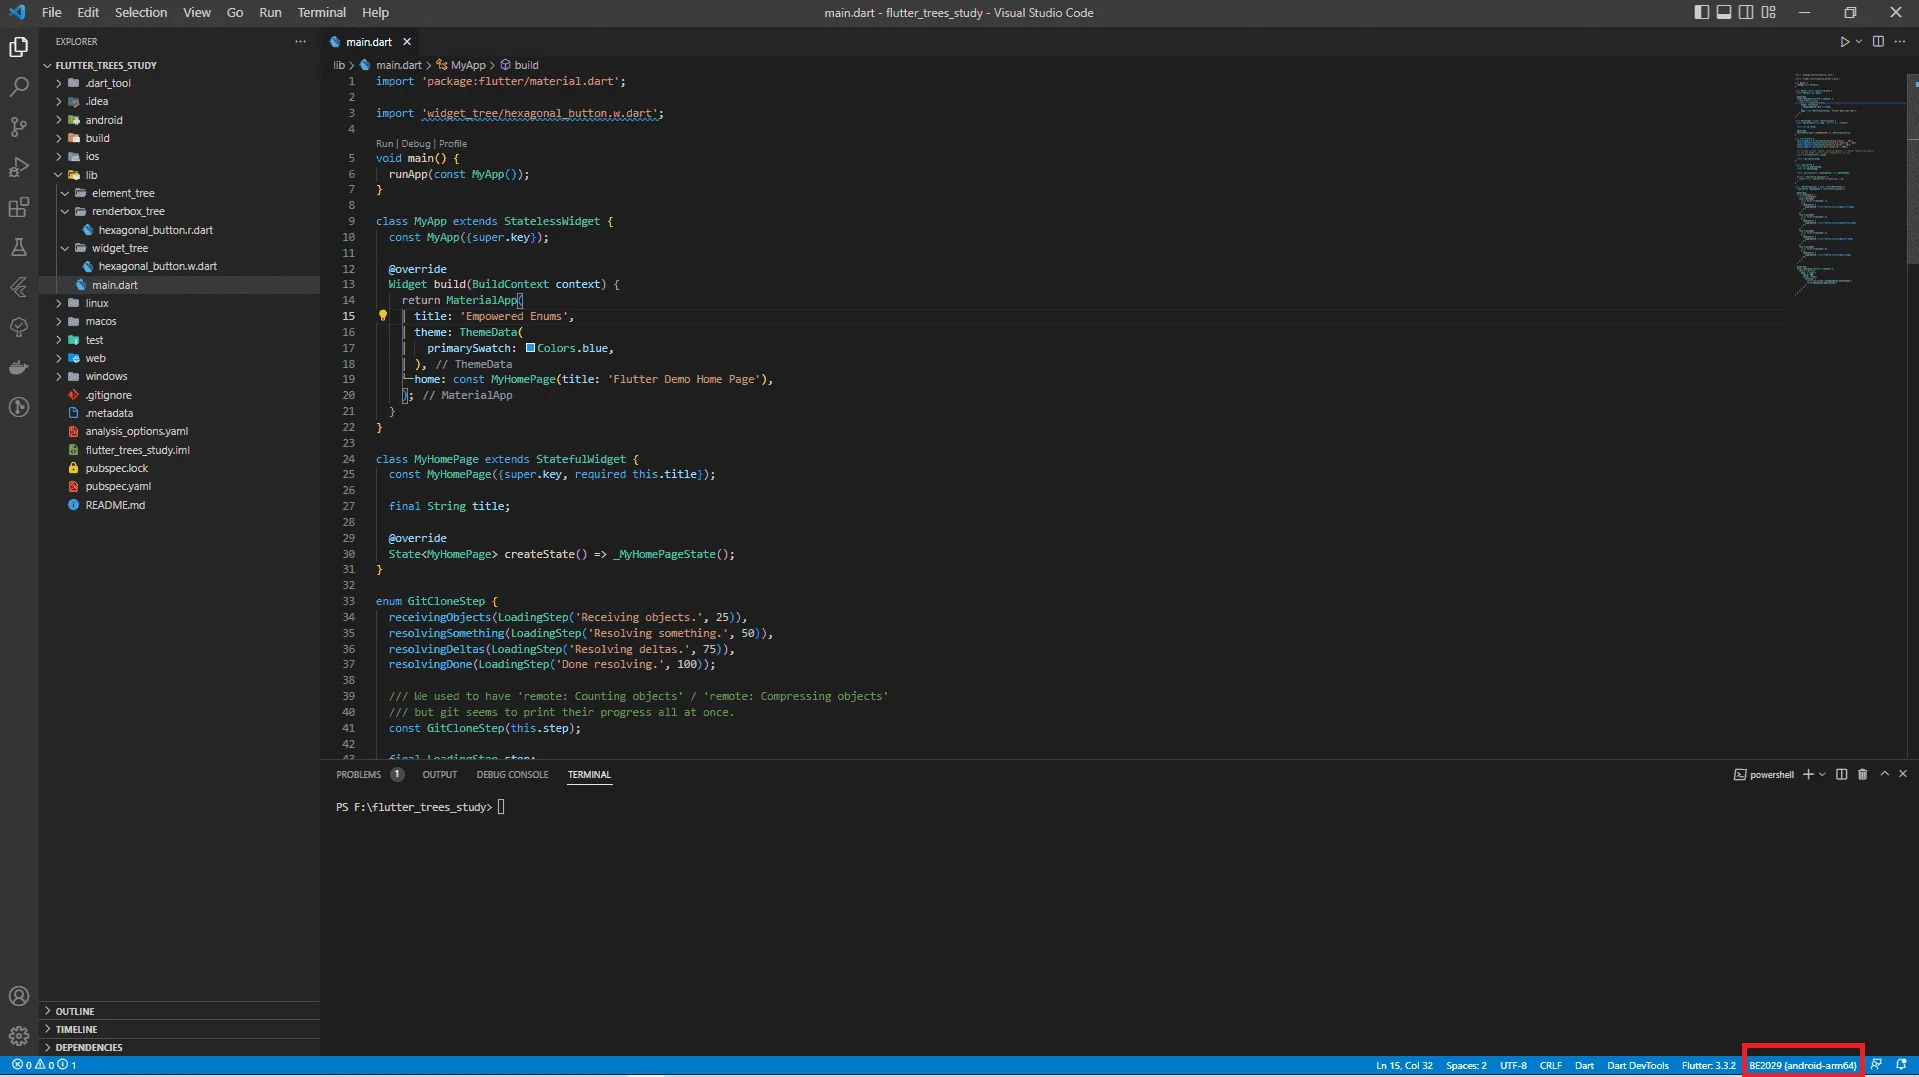
Task: Open the Accounts menu icon
Action: click(x=19, y=996)
